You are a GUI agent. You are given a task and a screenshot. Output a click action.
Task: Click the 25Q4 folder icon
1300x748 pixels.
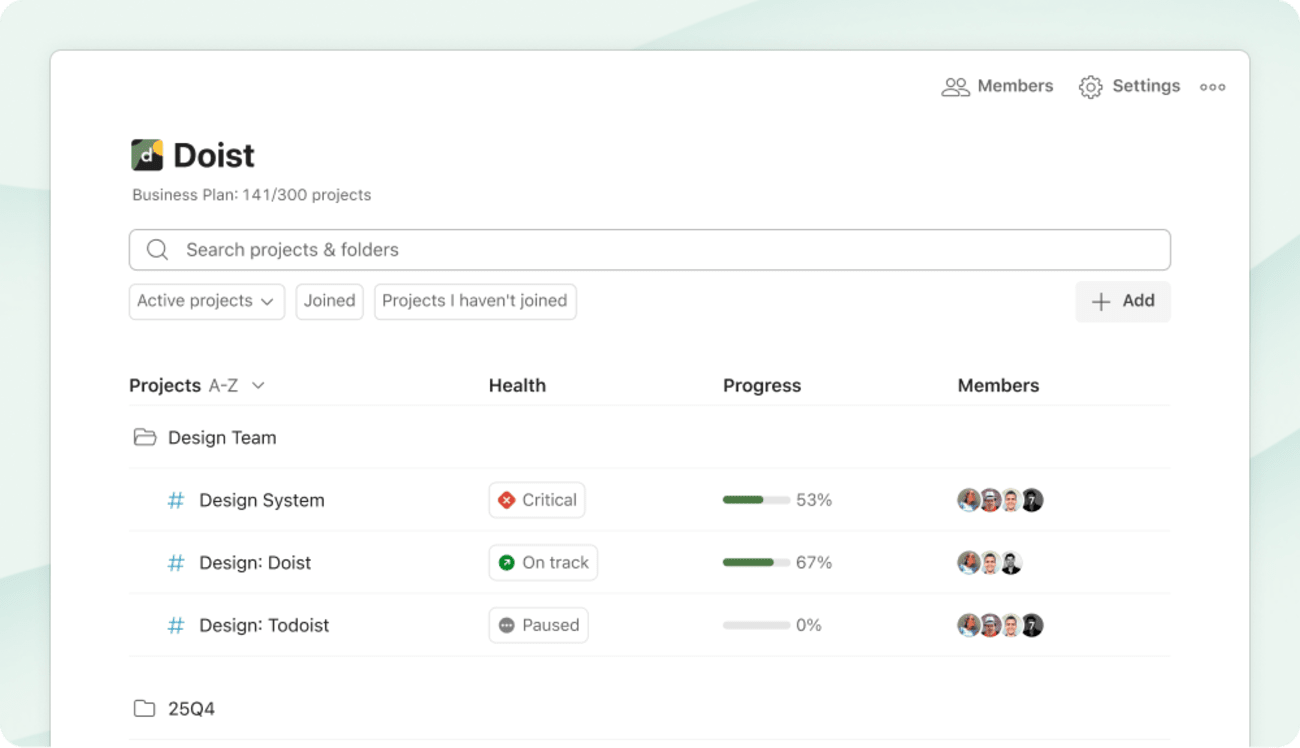pyautogui.click(x=145, y=708)
